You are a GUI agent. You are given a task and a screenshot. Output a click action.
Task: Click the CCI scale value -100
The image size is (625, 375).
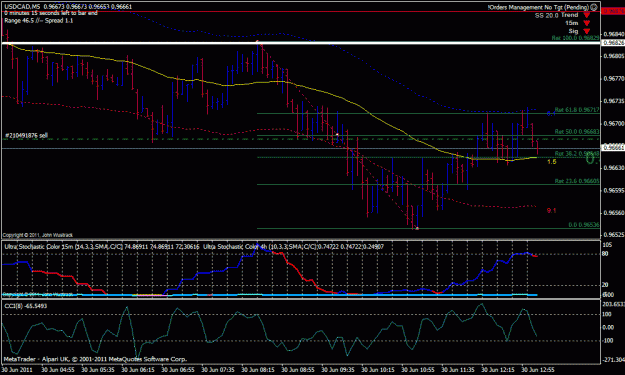pos(607,340)
